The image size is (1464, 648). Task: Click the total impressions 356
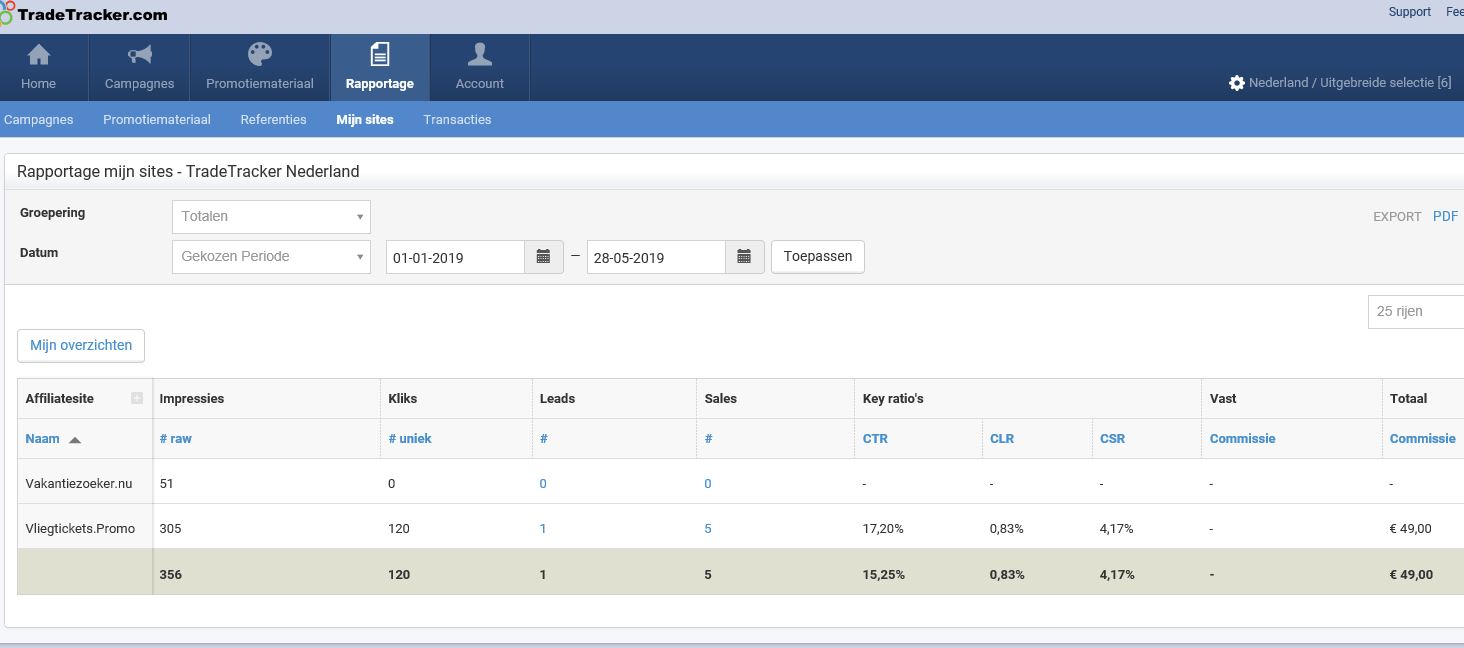tap(171, 574)
